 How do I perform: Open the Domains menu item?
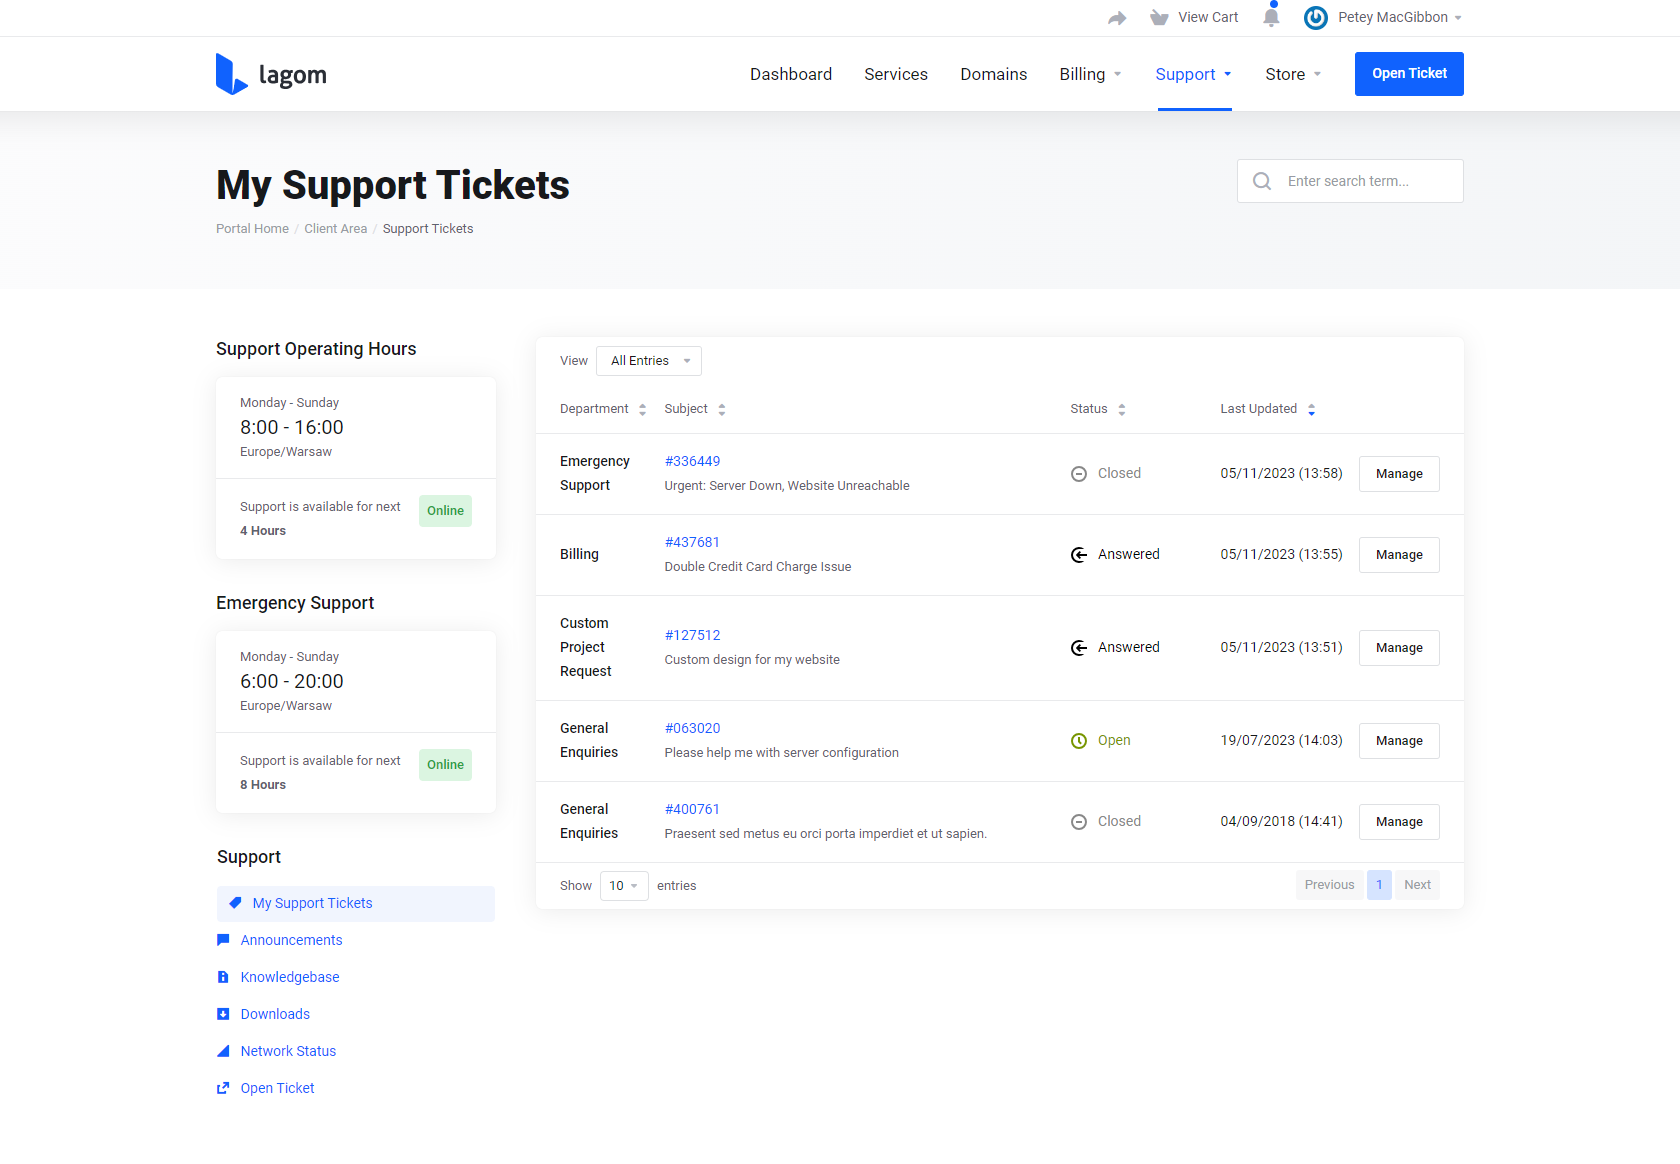click(x=994, y=74)
